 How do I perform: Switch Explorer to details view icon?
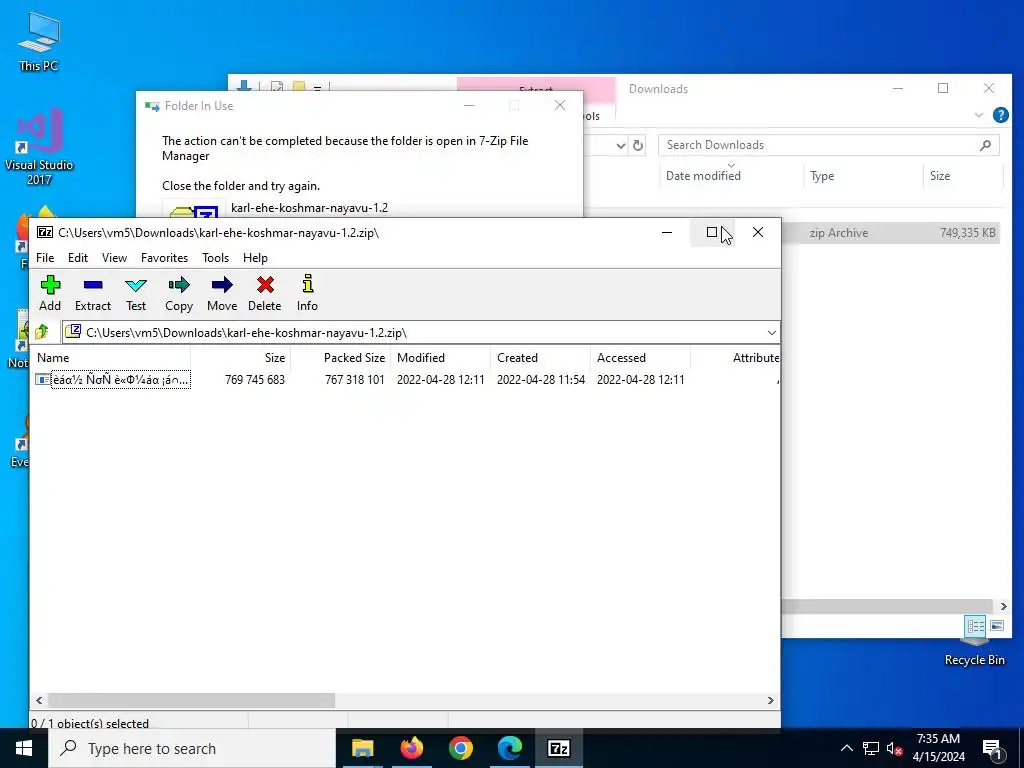coord(976,626)
